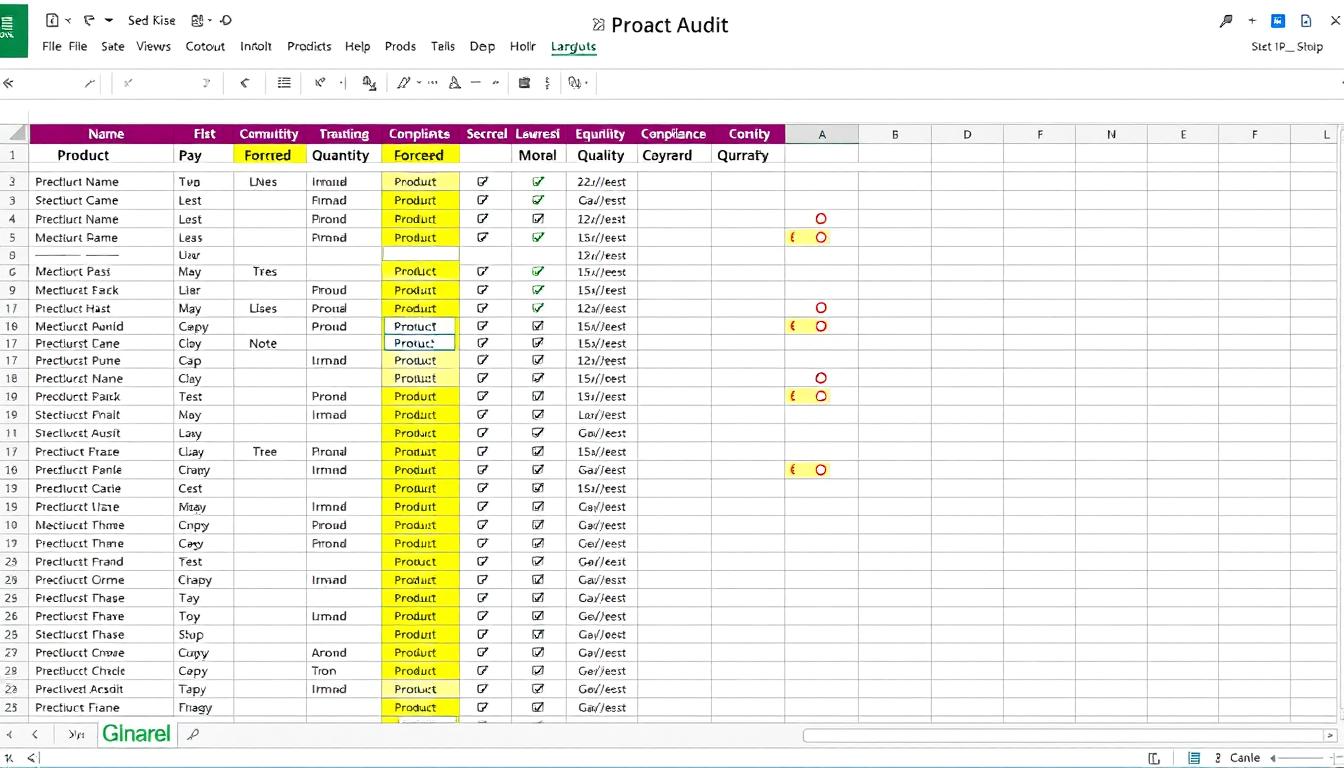The width and height of the screenshot is (1344, 768).
Task: Select column B header
Action: [895, 134]
